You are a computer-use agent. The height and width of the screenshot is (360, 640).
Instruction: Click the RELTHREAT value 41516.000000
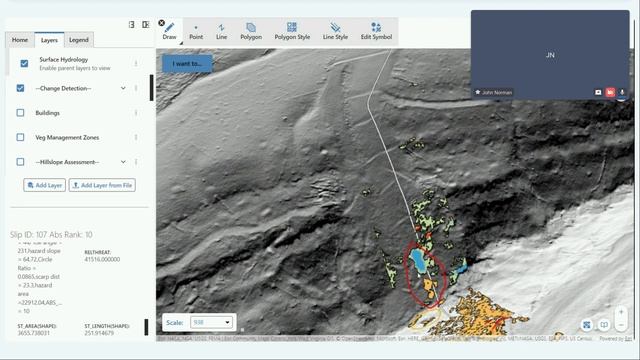click(x=102, y=260)
